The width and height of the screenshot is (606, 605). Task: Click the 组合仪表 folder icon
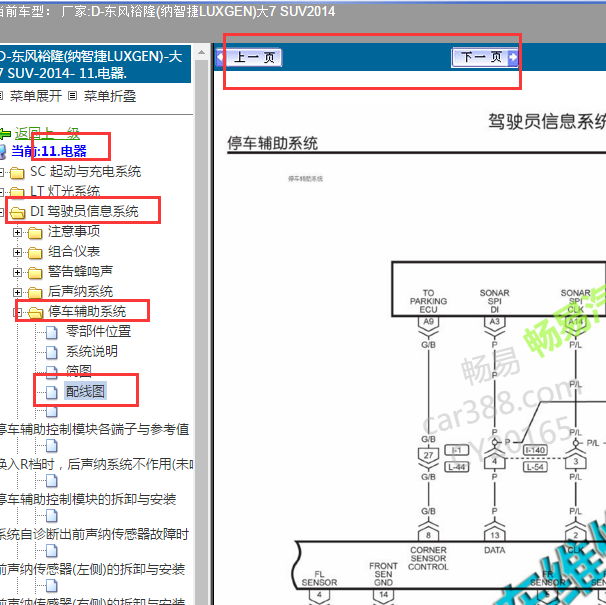click(35, 253)
